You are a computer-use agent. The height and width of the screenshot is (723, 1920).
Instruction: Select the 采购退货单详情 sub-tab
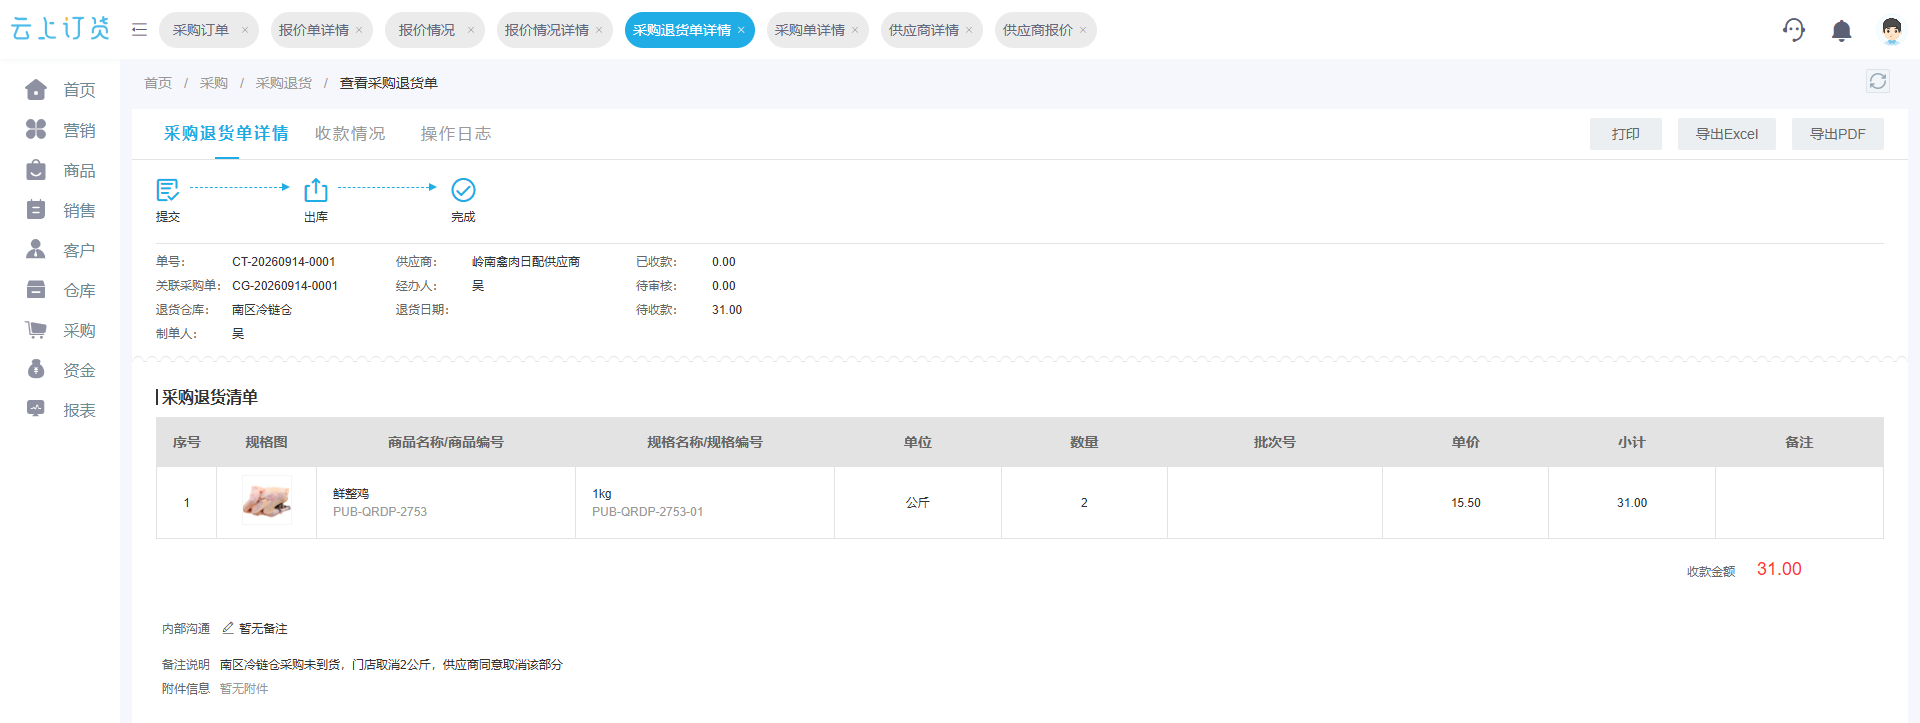[x=226, y=134]
